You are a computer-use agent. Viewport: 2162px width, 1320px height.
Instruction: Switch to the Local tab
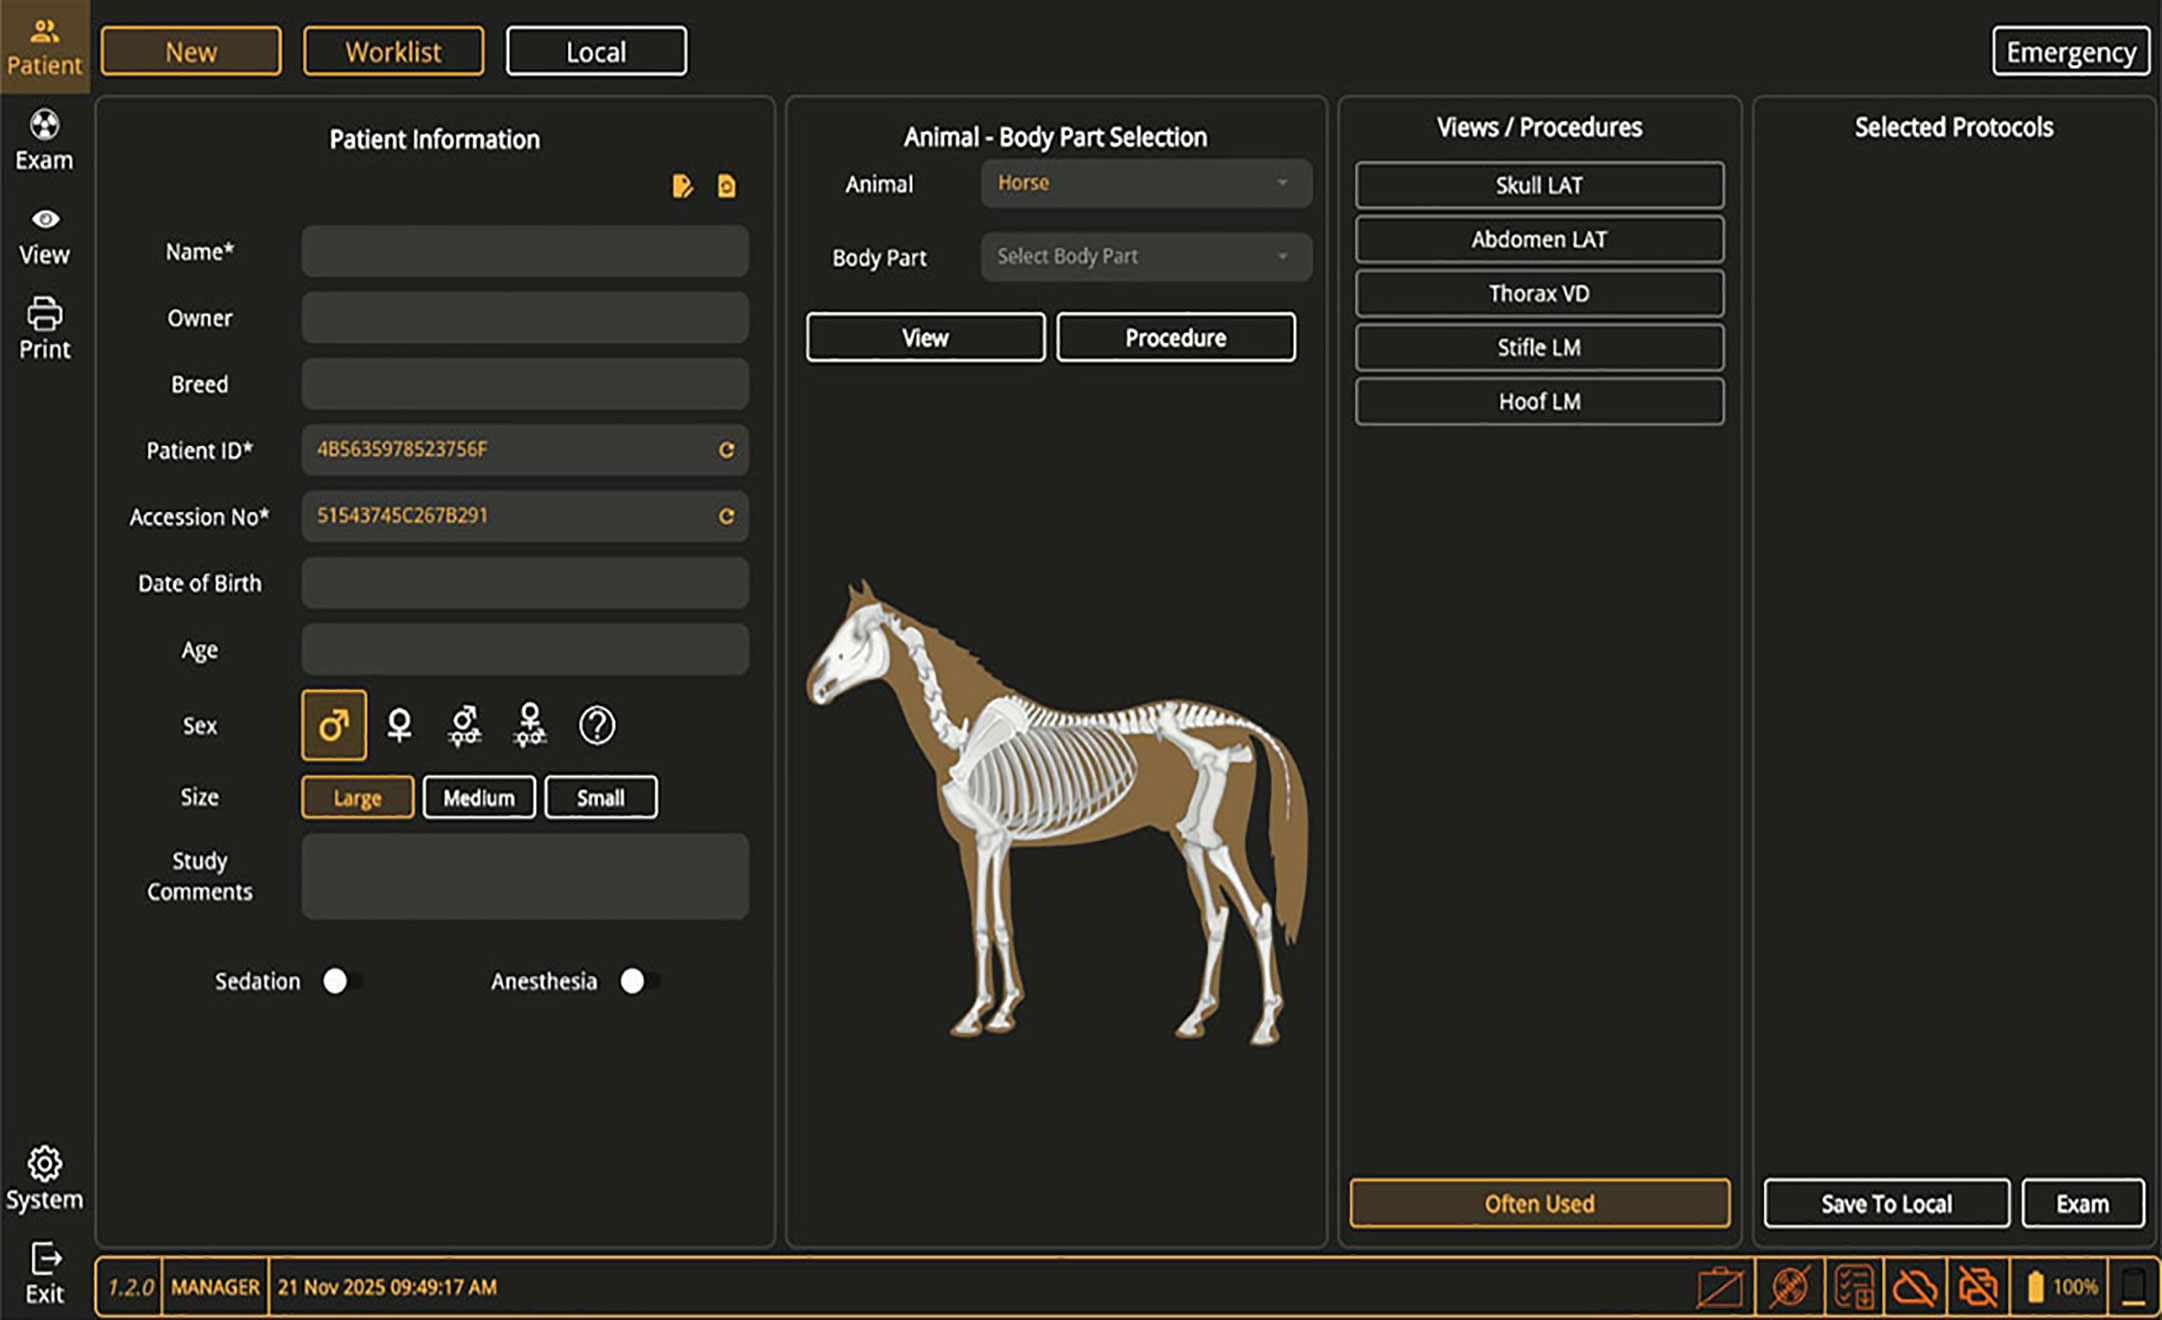(596, 52)
